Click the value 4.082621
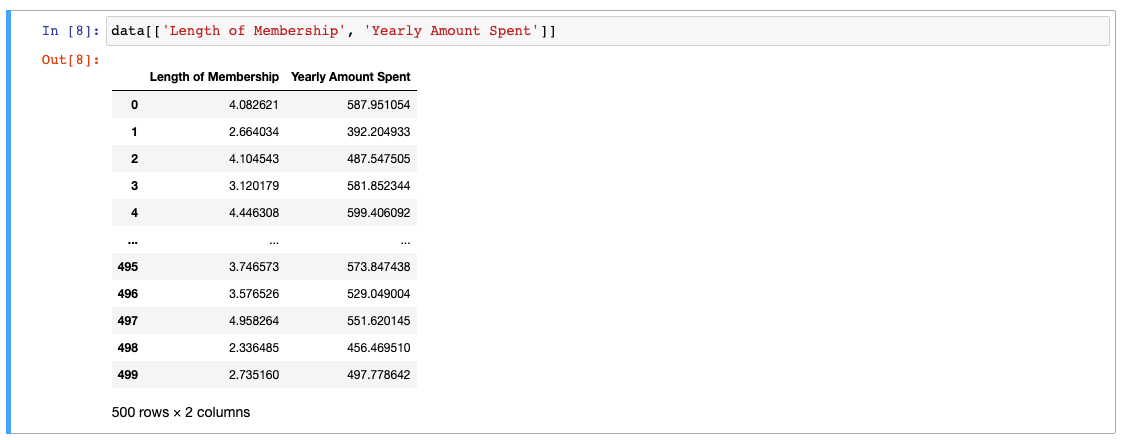This screenshot has width=1125, height=440. (x=254, y=105)
